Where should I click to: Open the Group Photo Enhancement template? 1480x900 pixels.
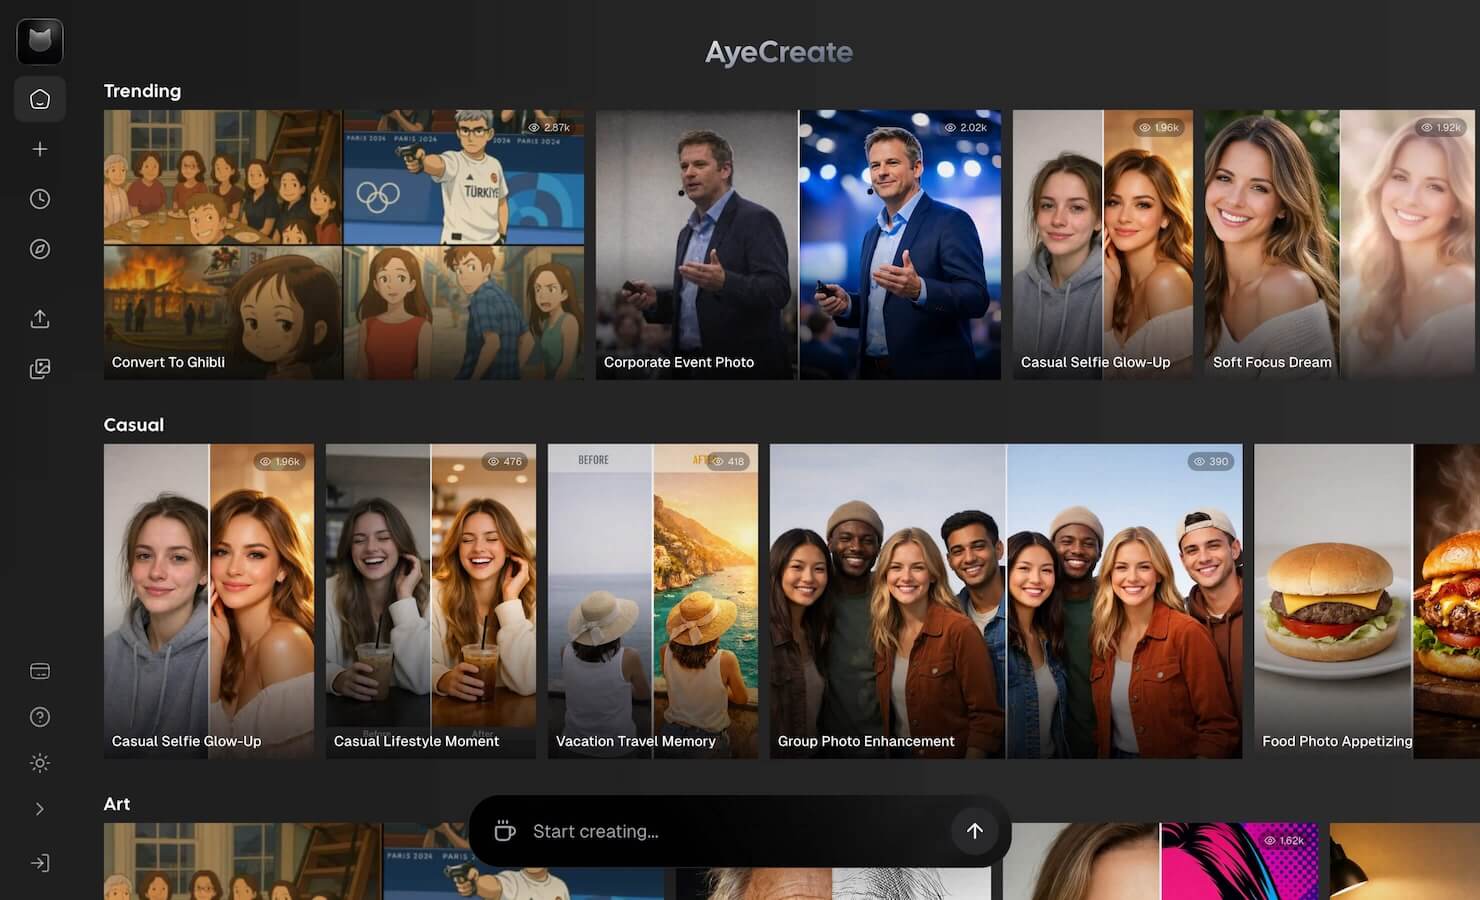(1005, 600)
